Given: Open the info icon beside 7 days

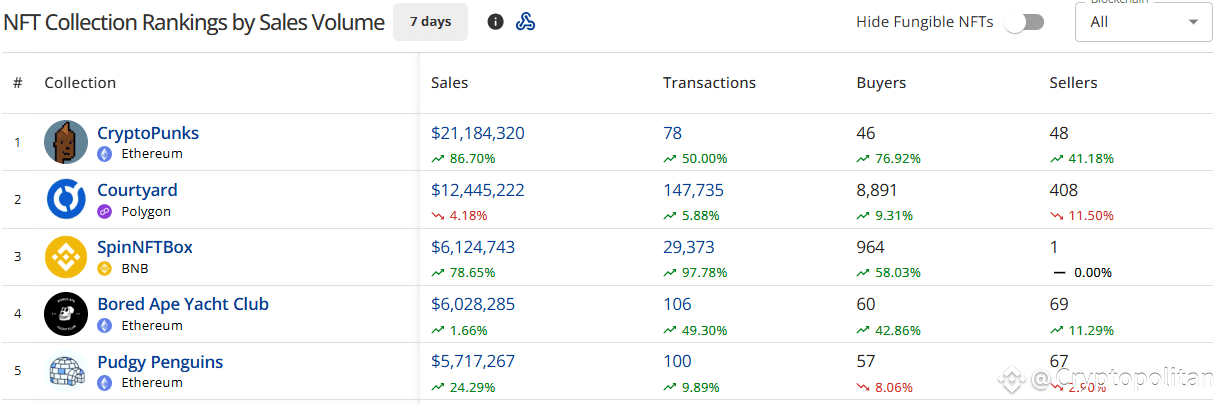Looking at the screenshot, I should click(495, 22).
